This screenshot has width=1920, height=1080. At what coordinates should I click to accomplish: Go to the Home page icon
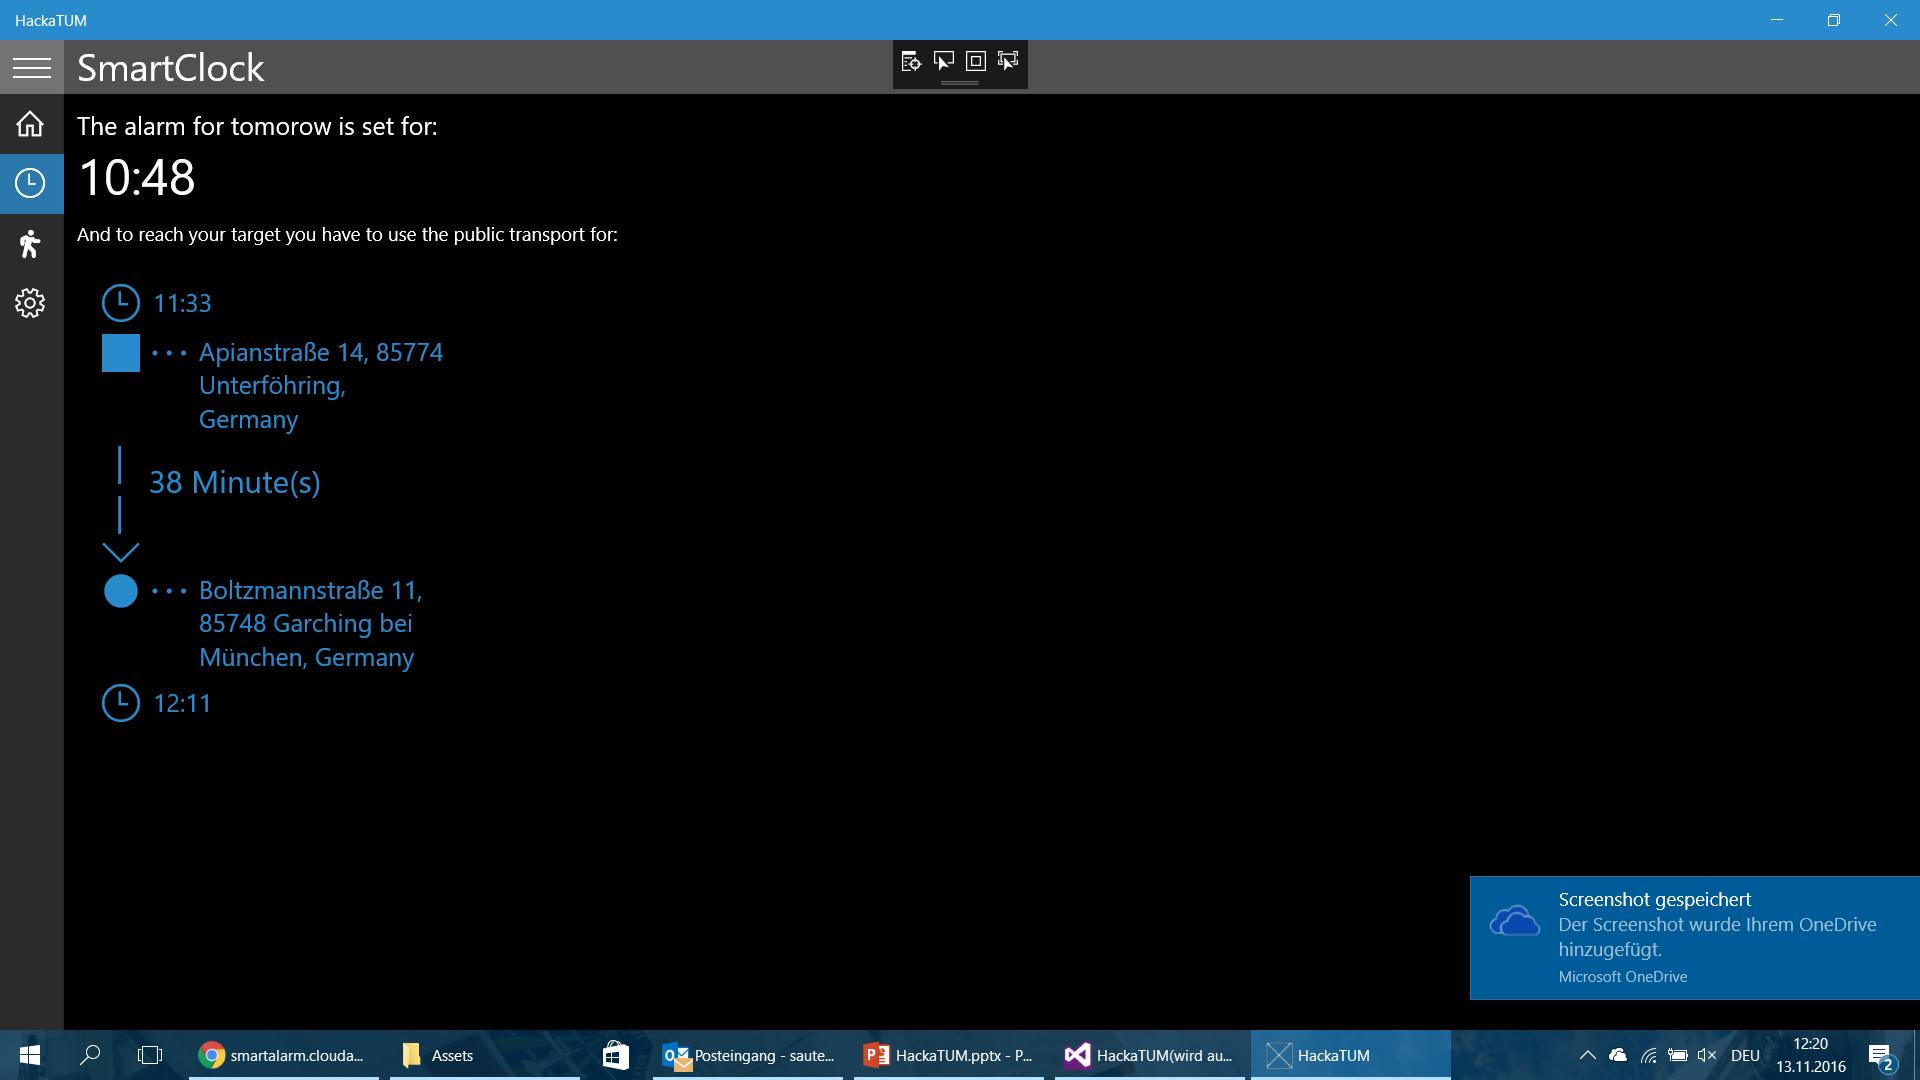(30, 124)
